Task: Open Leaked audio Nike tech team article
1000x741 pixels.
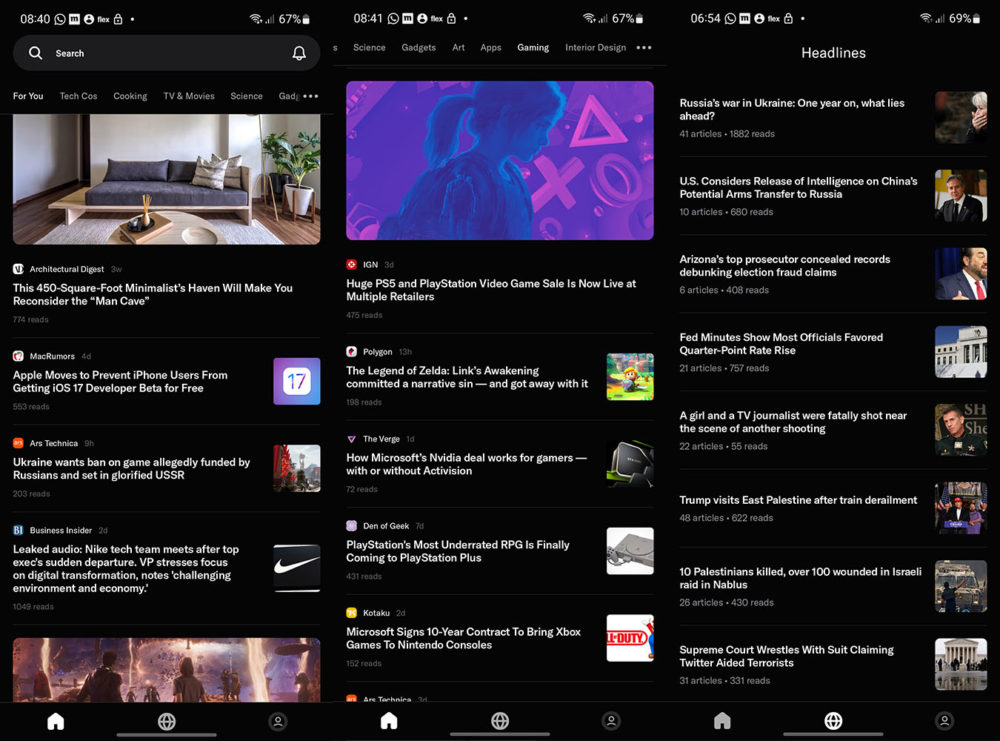Action: pyautogui.click(x=126, y=569)
